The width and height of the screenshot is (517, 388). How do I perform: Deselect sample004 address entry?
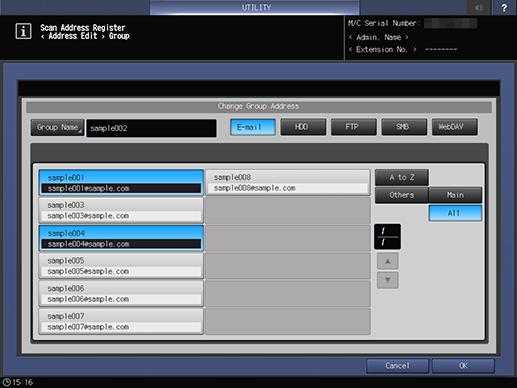[121, 238]
